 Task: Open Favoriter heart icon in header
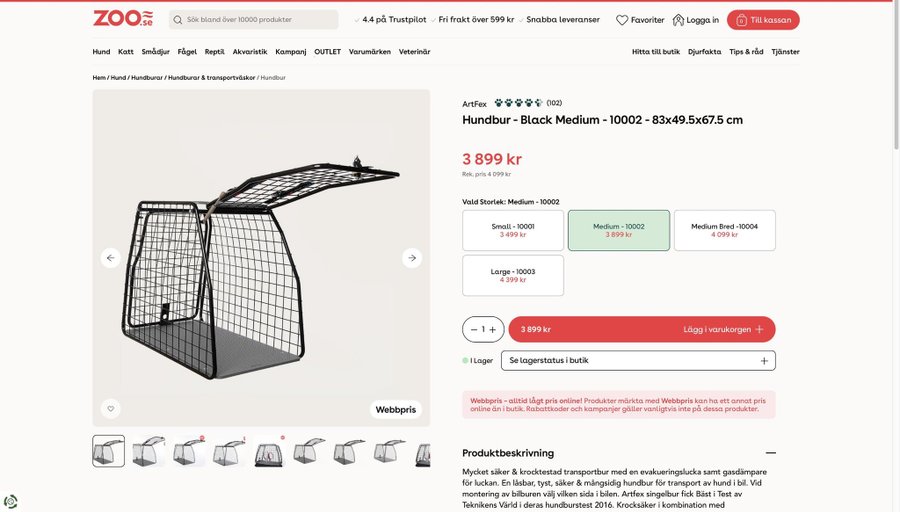tap(622, 20)
